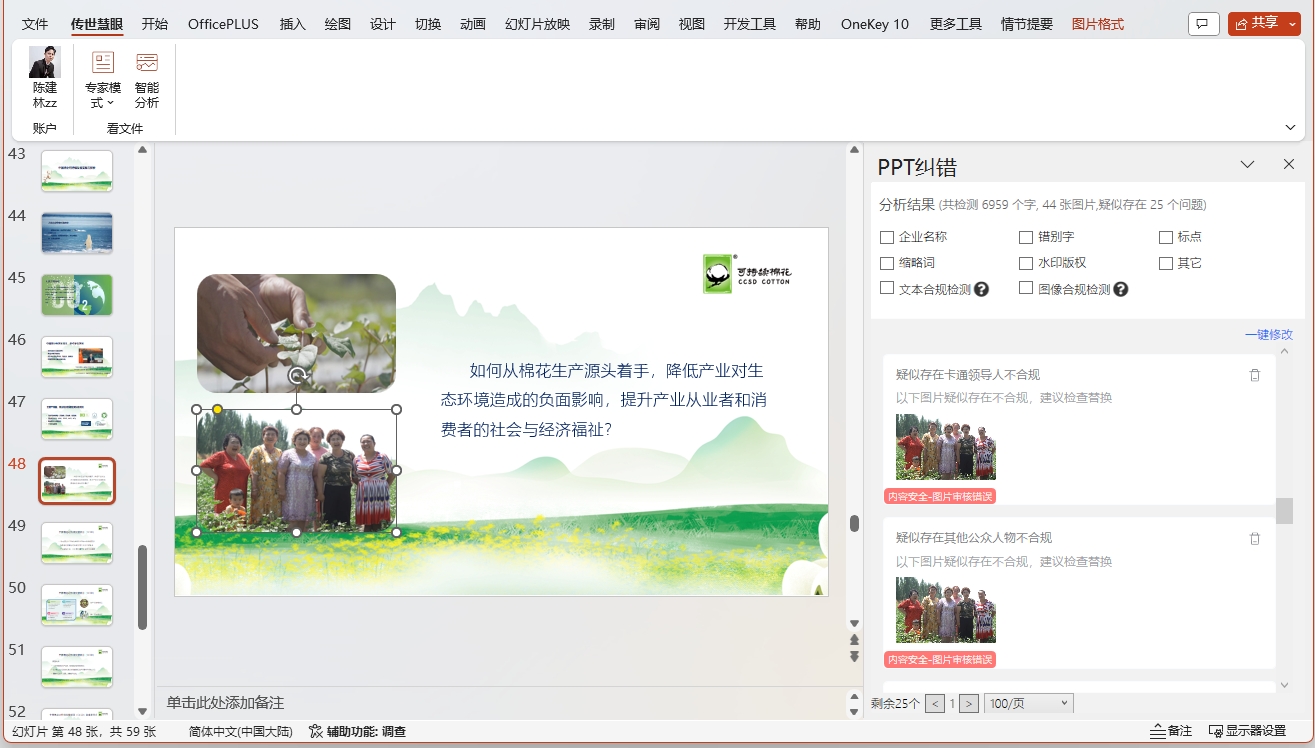Open the OneKey 10 tab
The width and height of the screenshot is (1315, 748).
[875, 24]
